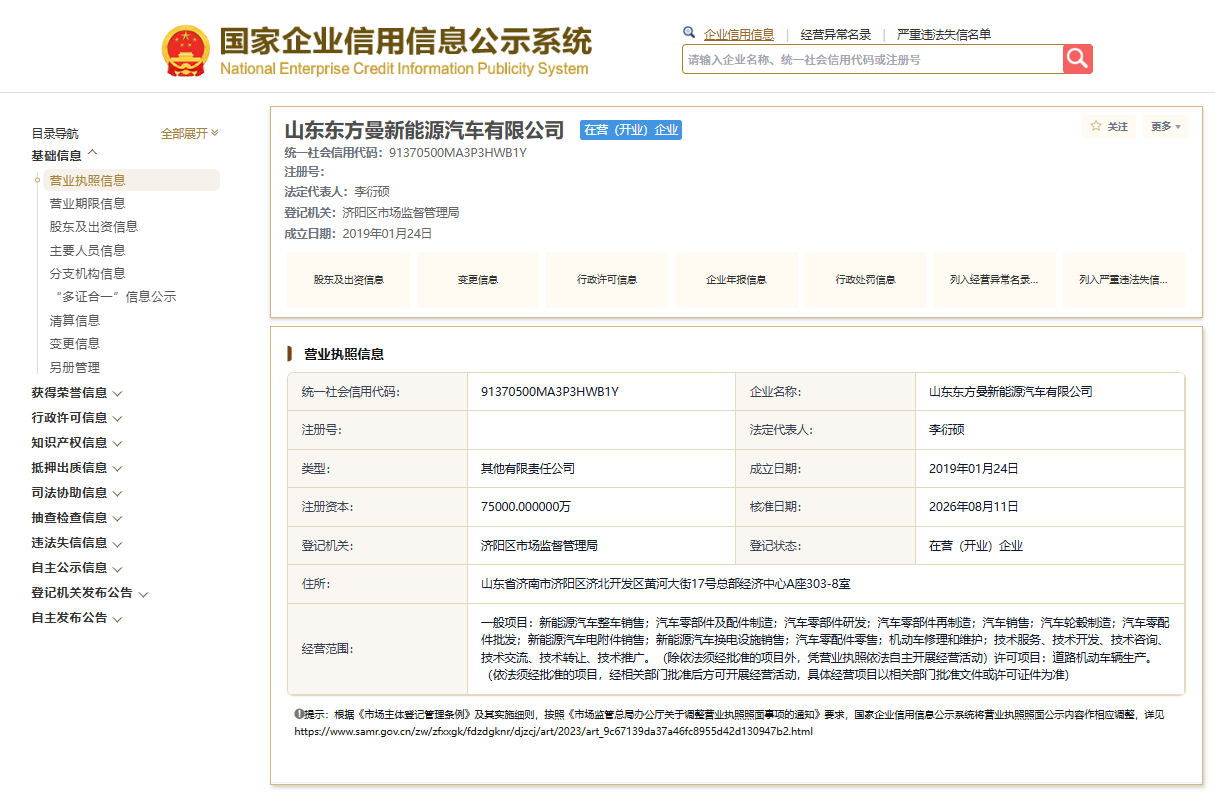Expand the 行政许可信息 sidebar section
The height and width of the screenshot is (802, 1215).
pyautogui.click(x=76, y=418)
